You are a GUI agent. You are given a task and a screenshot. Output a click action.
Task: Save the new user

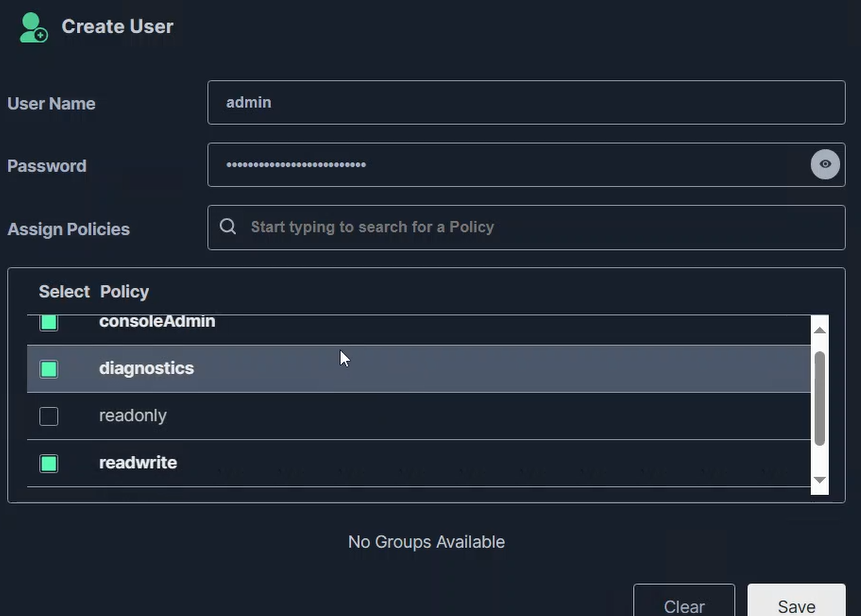pyautogui.click(x=796, y=605)
